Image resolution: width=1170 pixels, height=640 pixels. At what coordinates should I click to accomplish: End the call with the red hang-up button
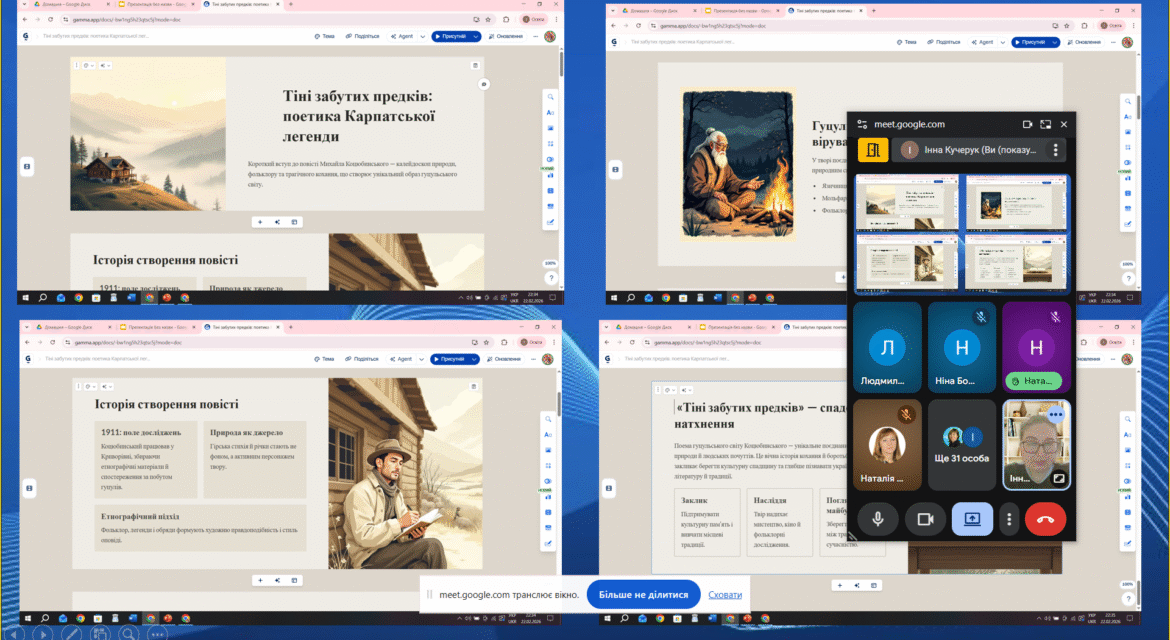point(1045,519)
